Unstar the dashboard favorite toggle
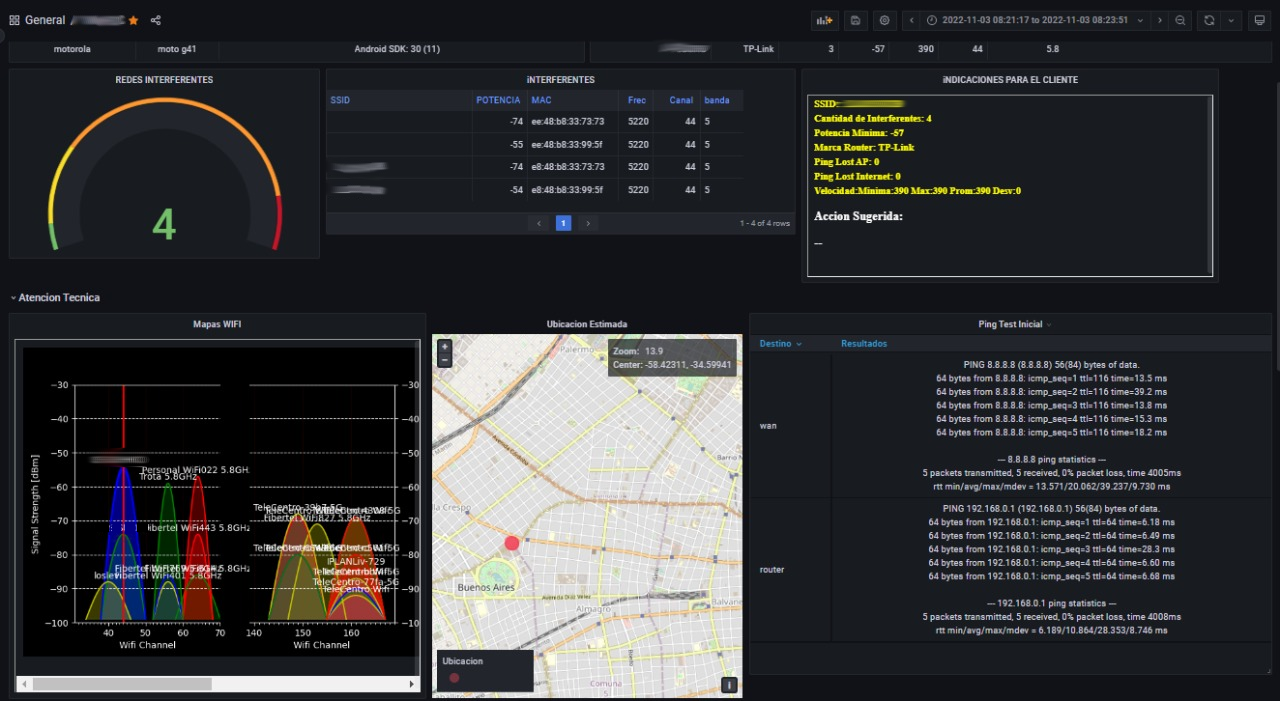The image size is (1280, 701). pos(132,20)
